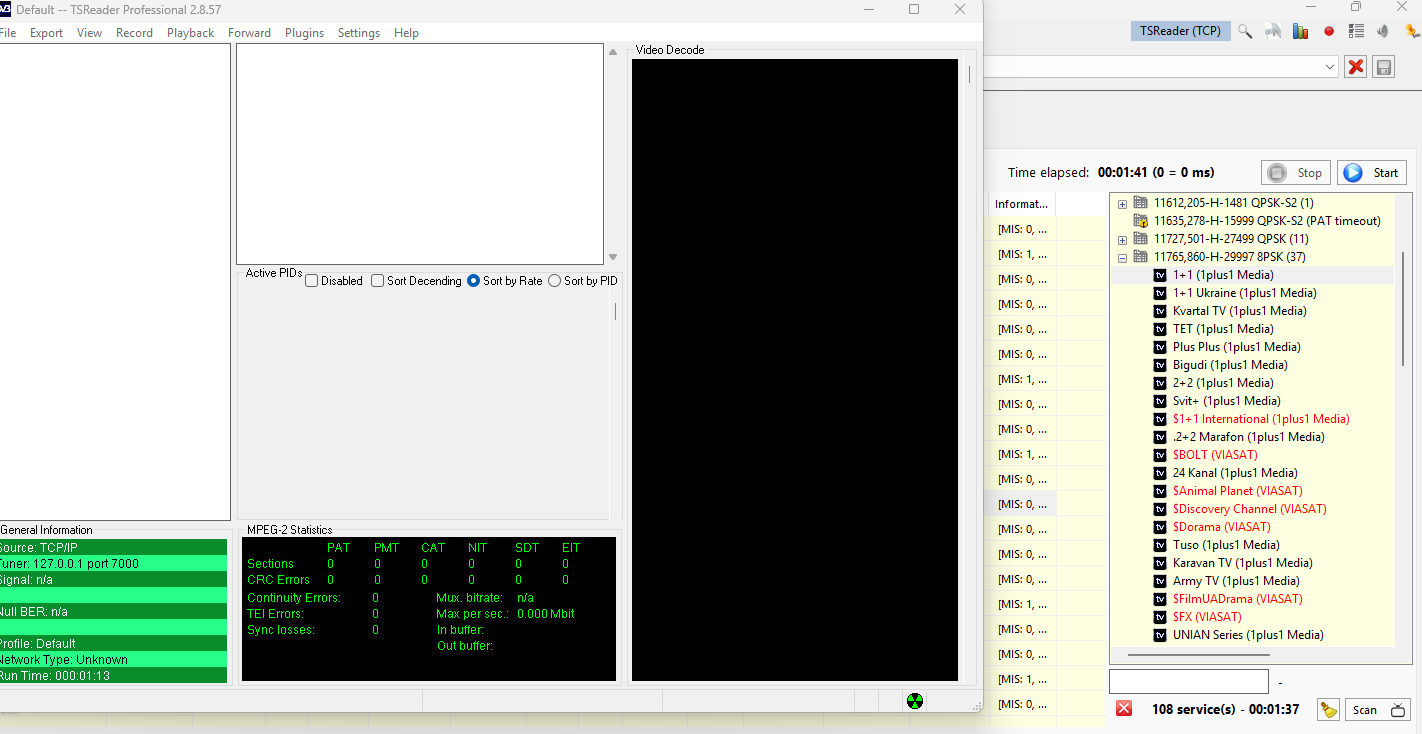Click the TSReader app icon in the title bar
The height and width of the screenshot is (734, 1422).
coord(5,9)
